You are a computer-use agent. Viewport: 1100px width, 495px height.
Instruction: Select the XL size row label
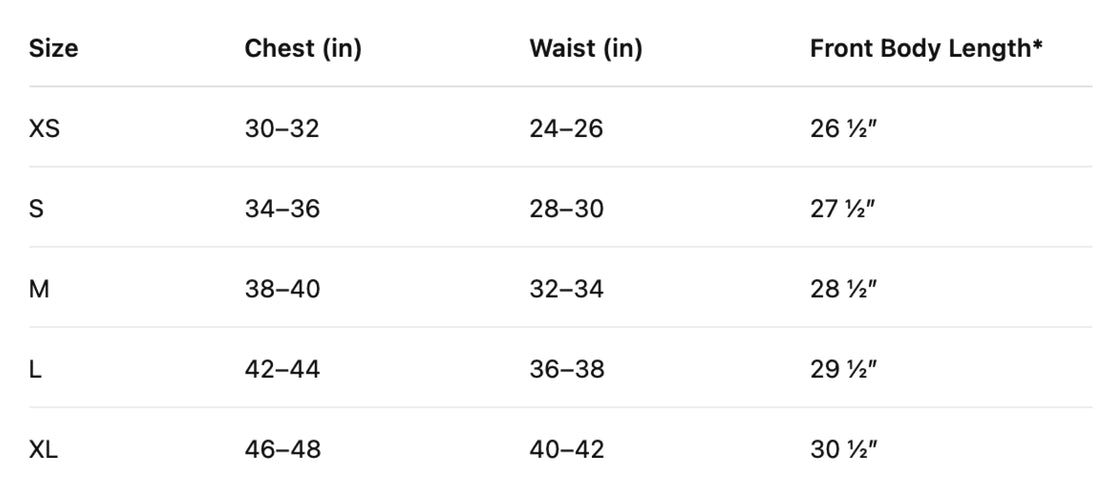[44, 450]
